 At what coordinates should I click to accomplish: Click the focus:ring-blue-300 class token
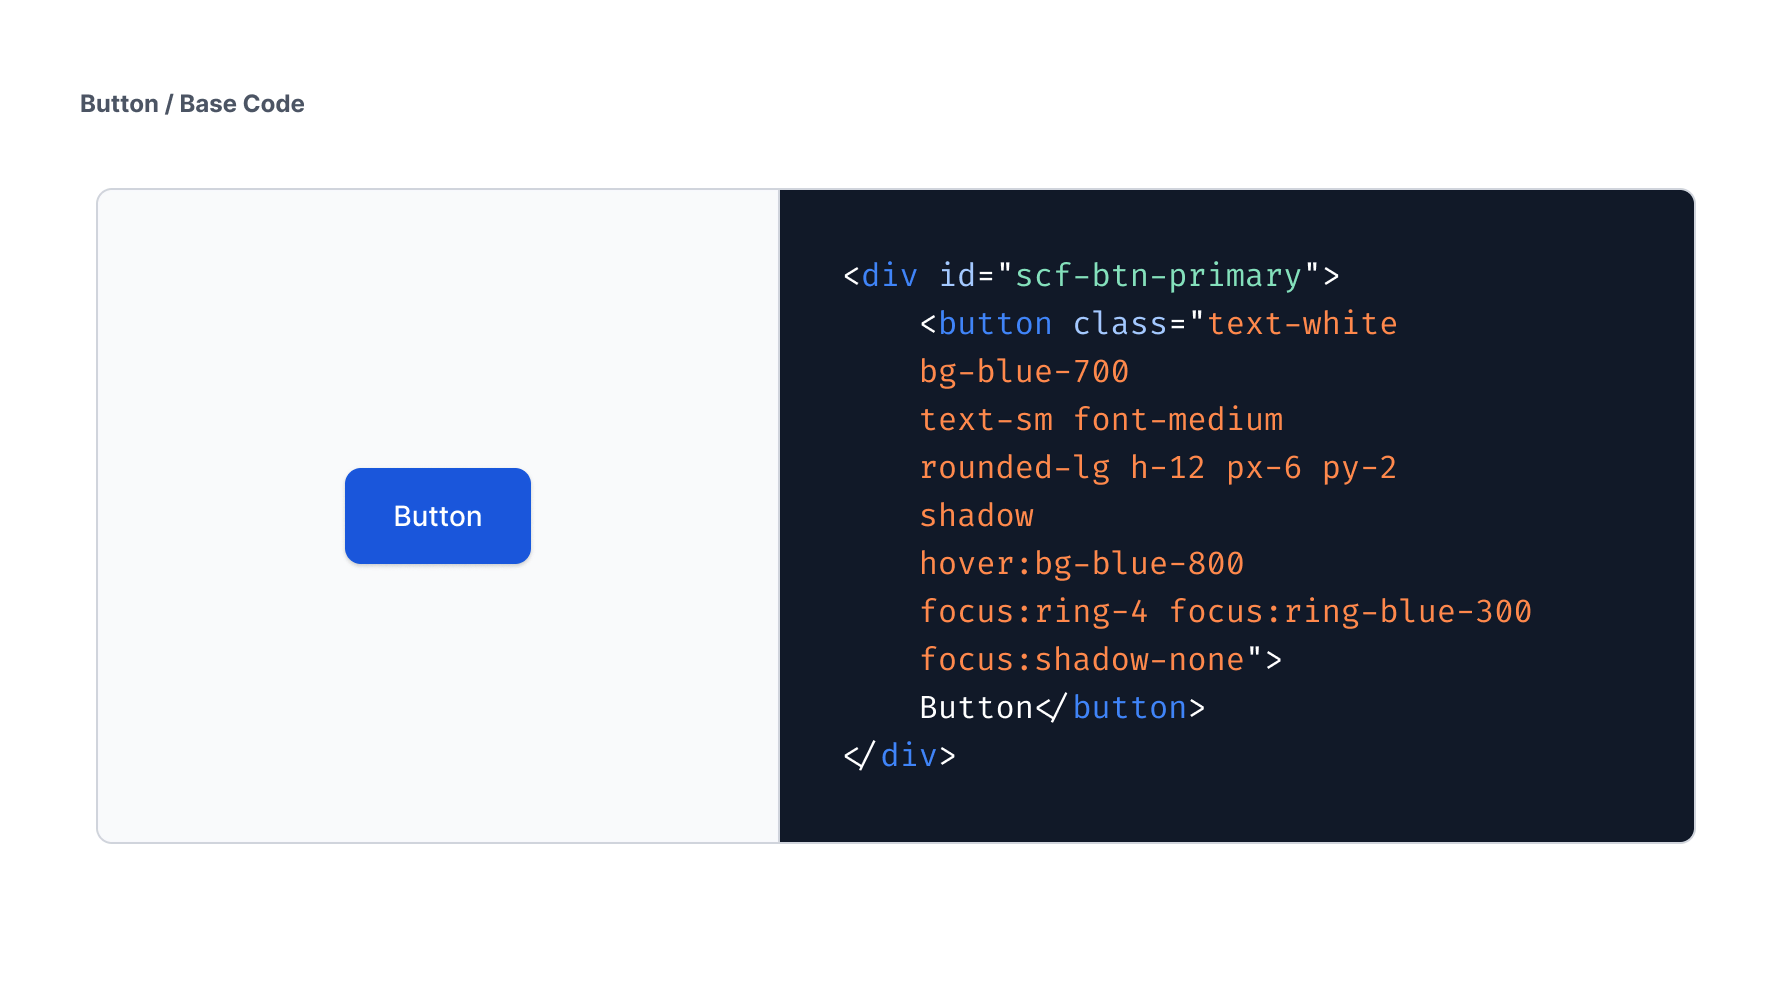[x=1350, y=612]
